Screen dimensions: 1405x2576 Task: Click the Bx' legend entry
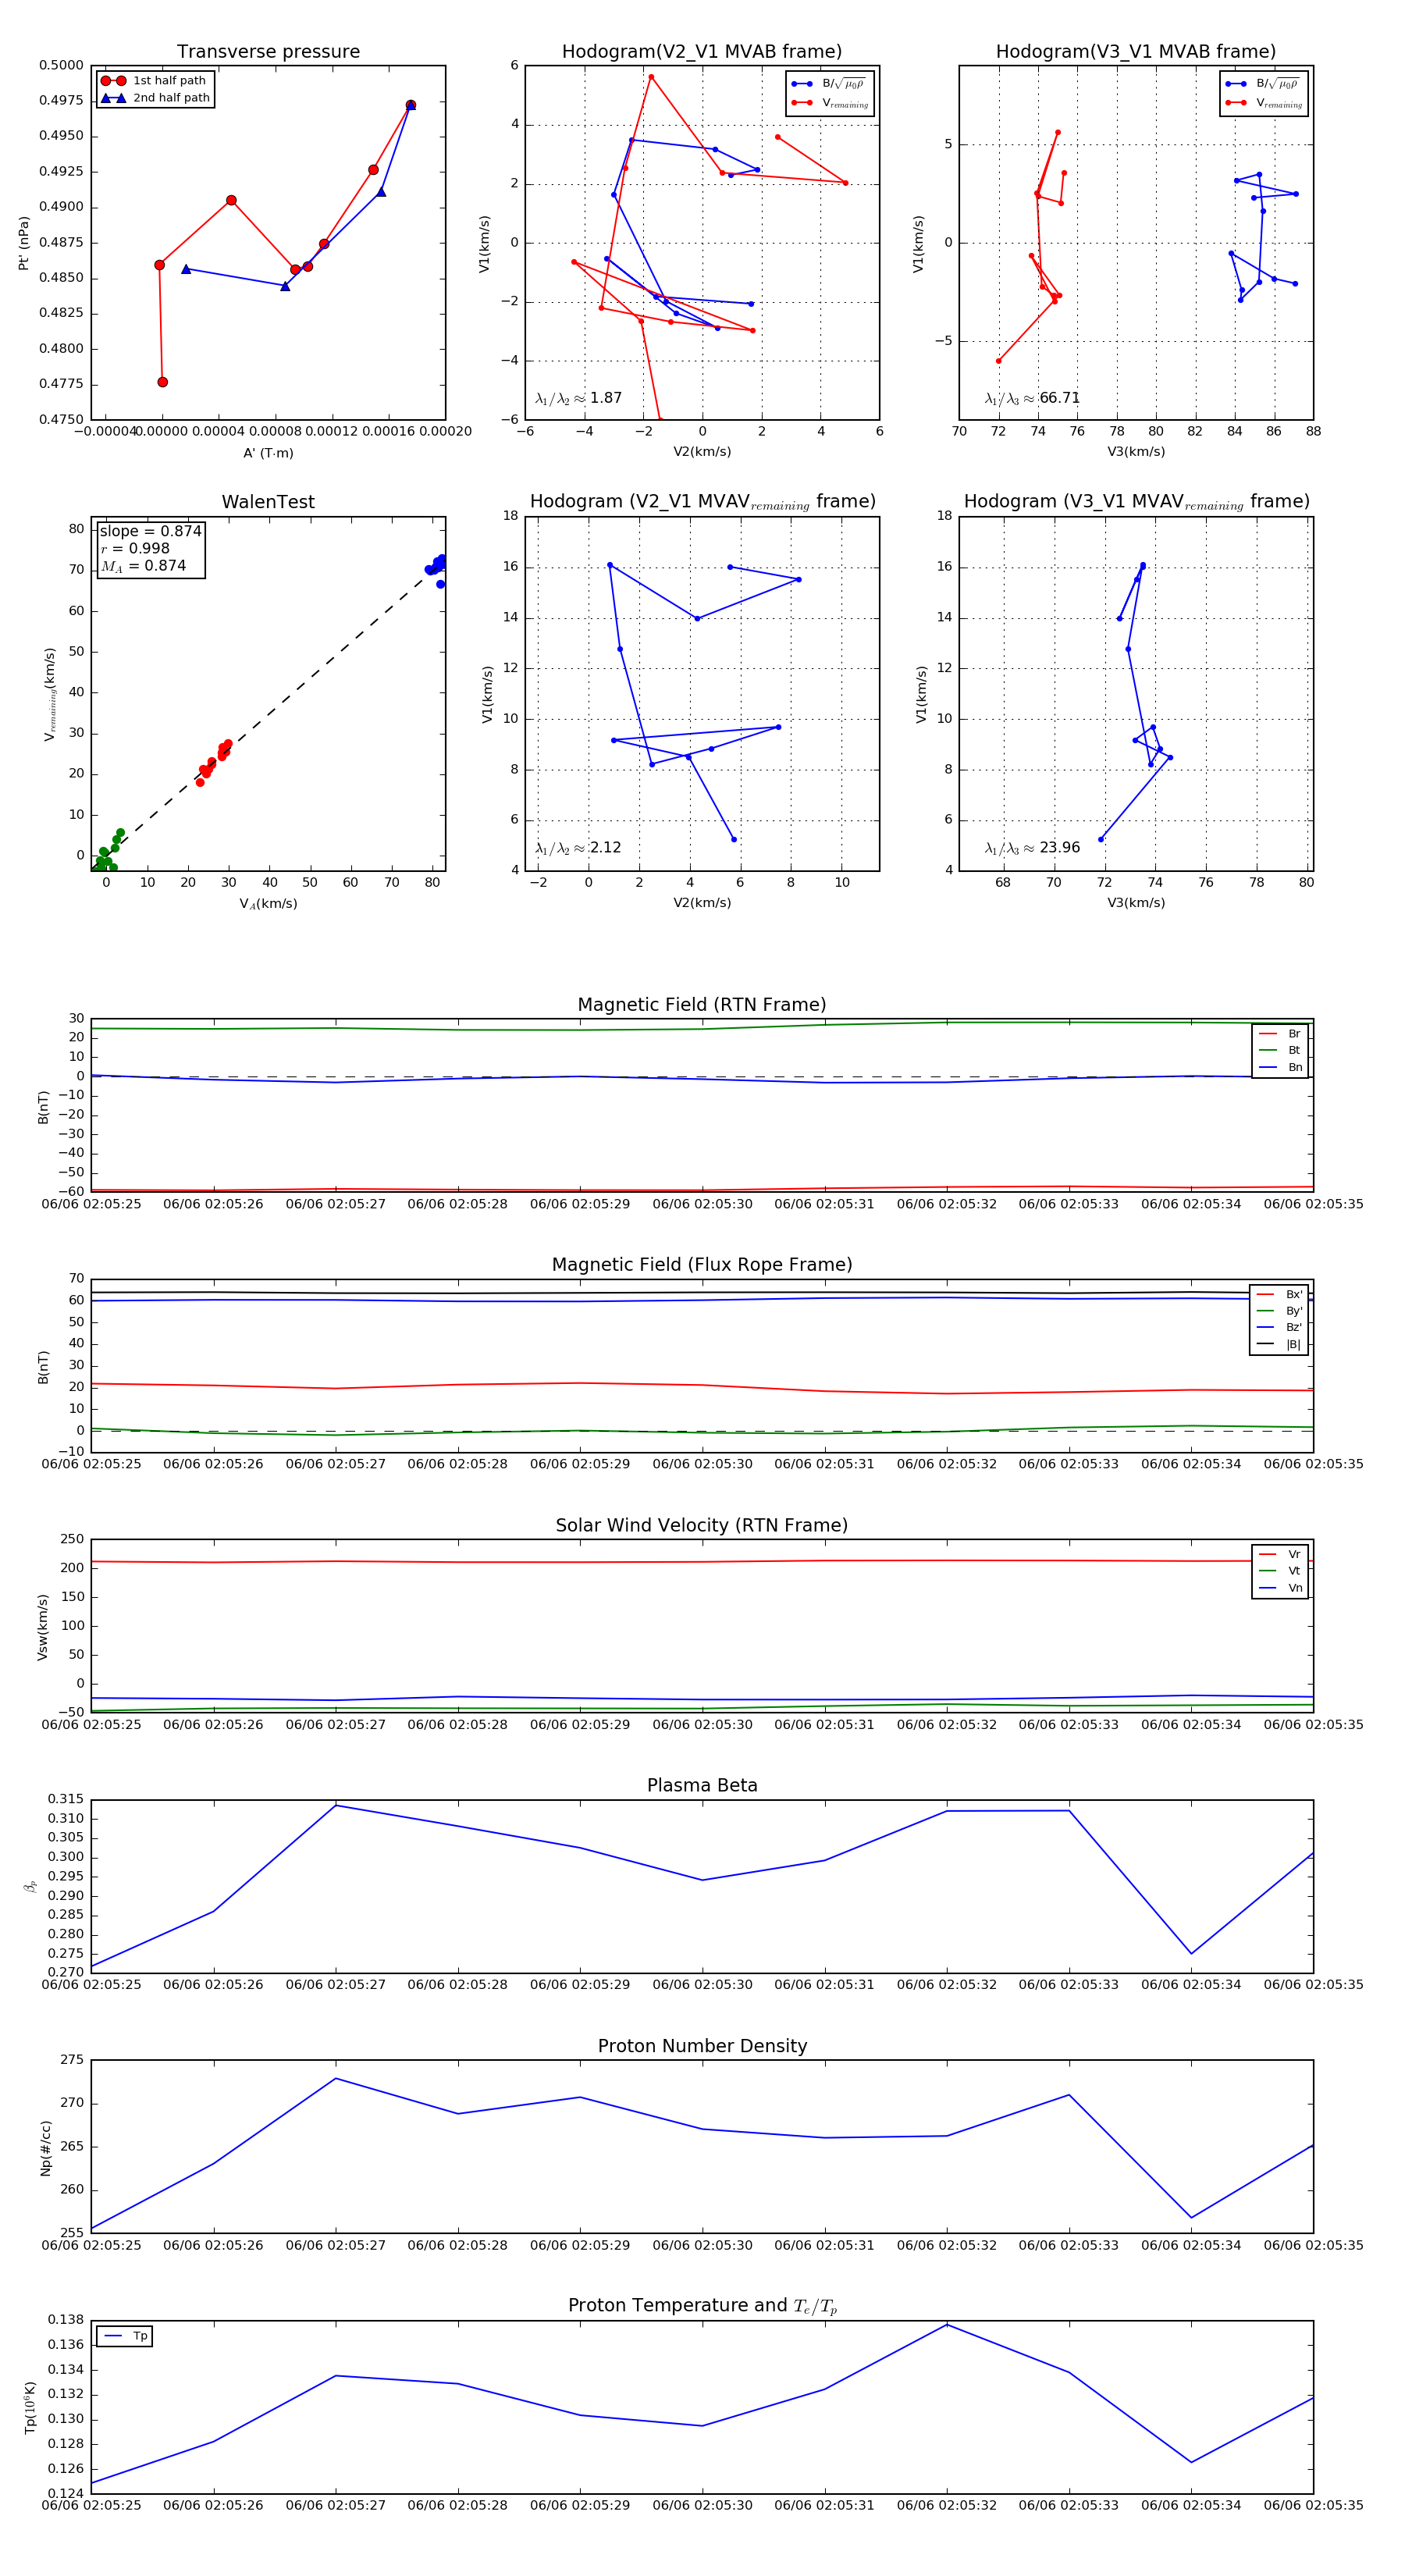1280,1295
